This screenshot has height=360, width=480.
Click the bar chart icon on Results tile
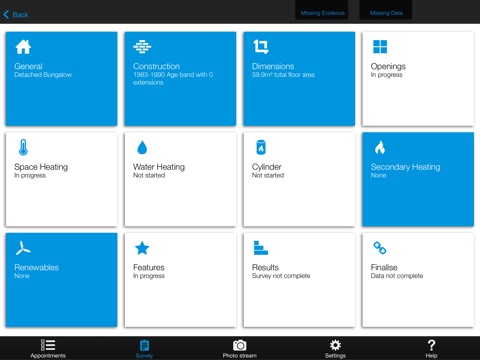(x=261, y=248)
